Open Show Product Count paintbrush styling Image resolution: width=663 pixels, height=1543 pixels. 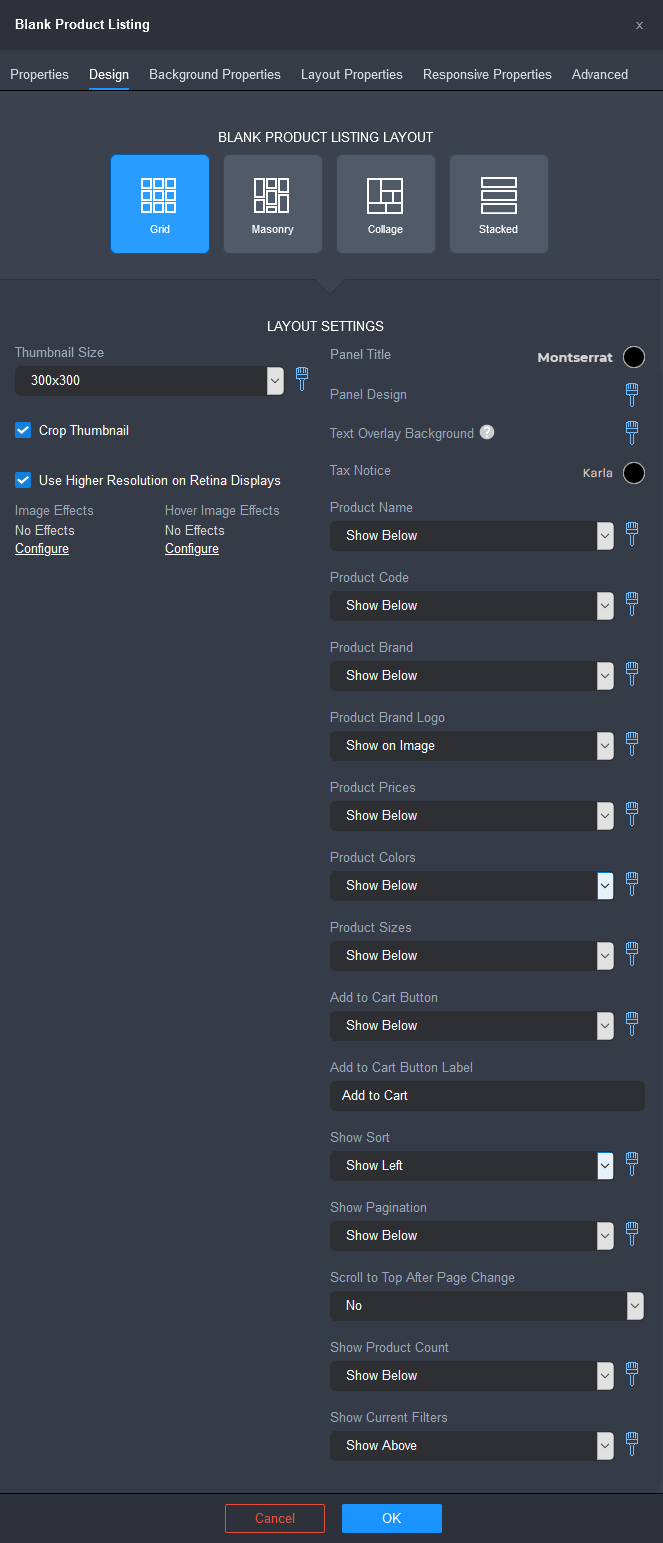(x=632, y=1374)
